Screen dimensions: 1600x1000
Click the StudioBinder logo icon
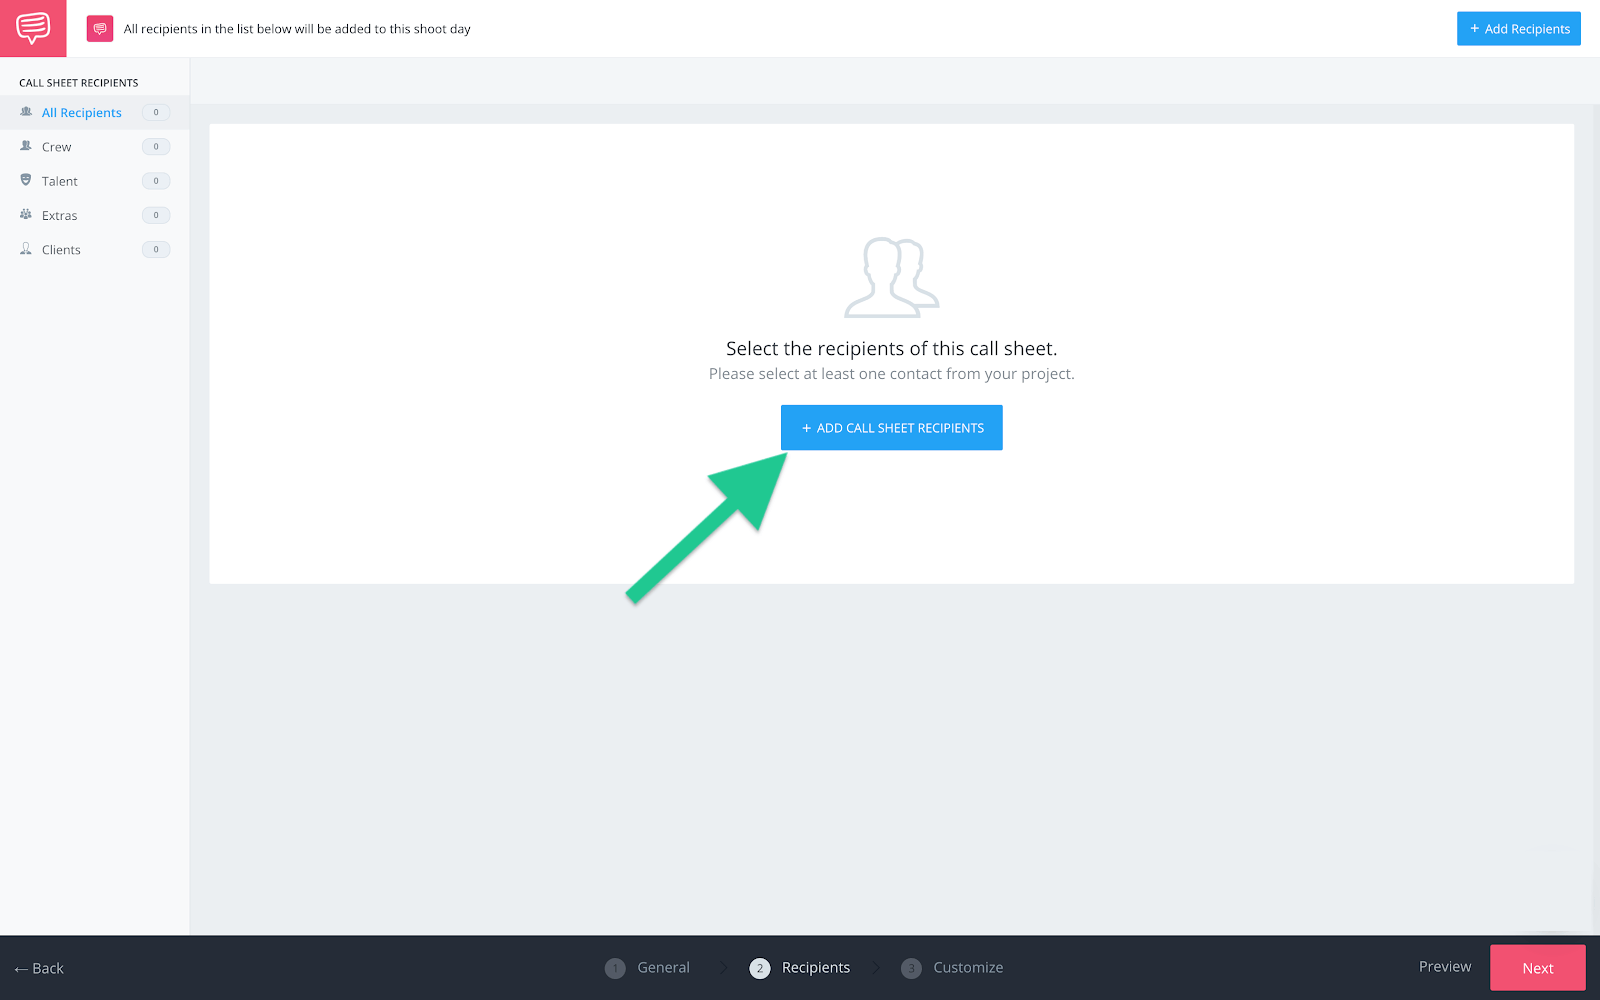point(33,28)
